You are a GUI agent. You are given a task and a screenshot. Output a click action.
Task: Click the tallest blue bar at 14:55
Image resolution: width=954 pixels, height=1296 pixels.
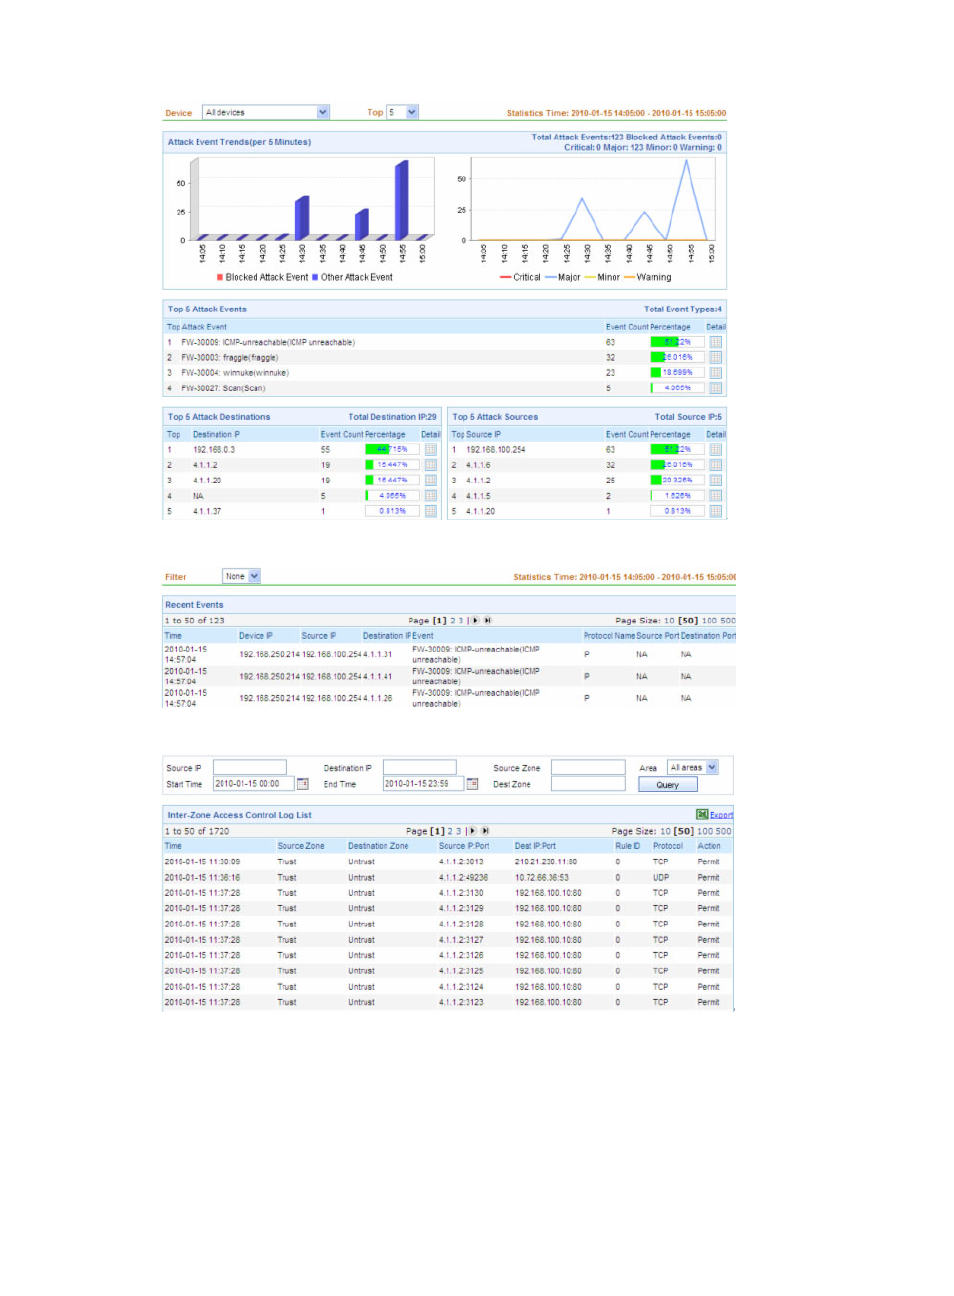point(401,200)
